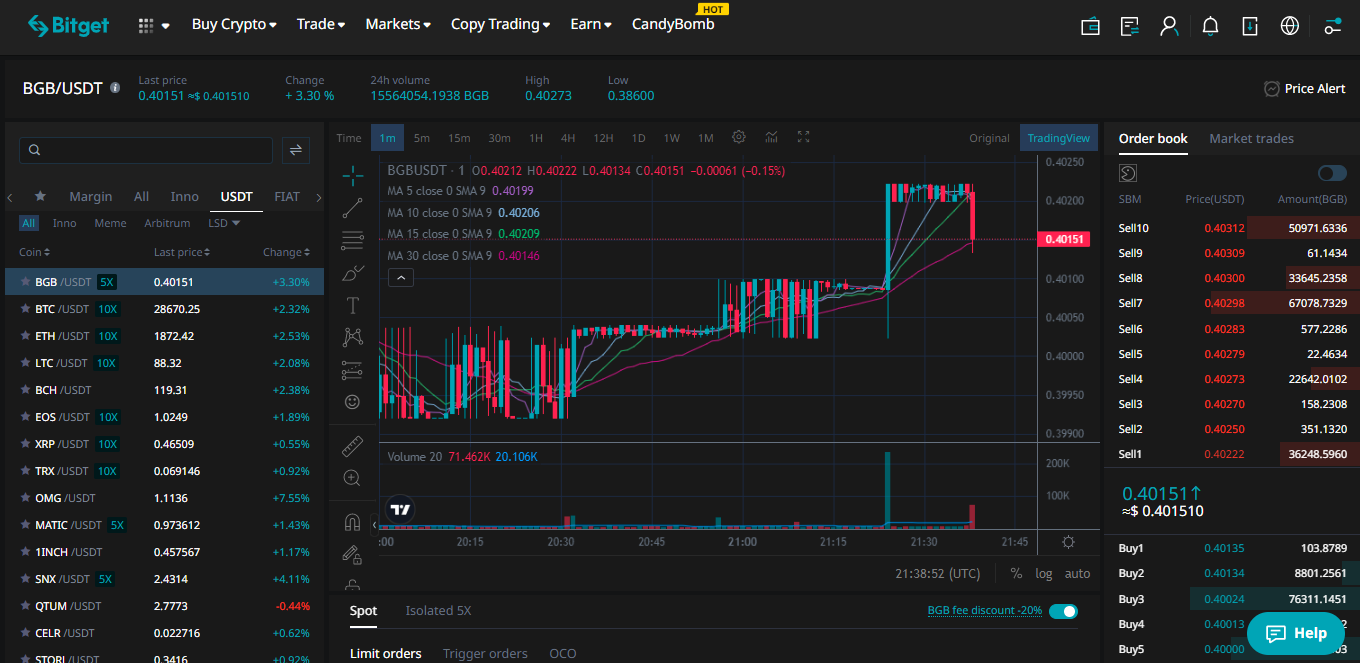Select the crosshair cursor tool
Viewport: 1360px width, 663px height.
coord(352,176)
